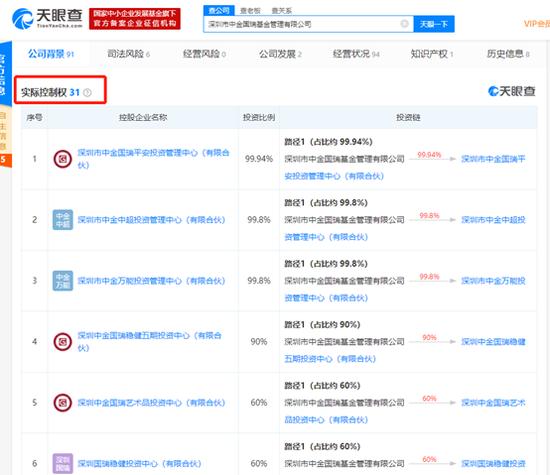Click the 天眼一下 search button
This screenshot has height=475, width=550.
tap(434, 24)
